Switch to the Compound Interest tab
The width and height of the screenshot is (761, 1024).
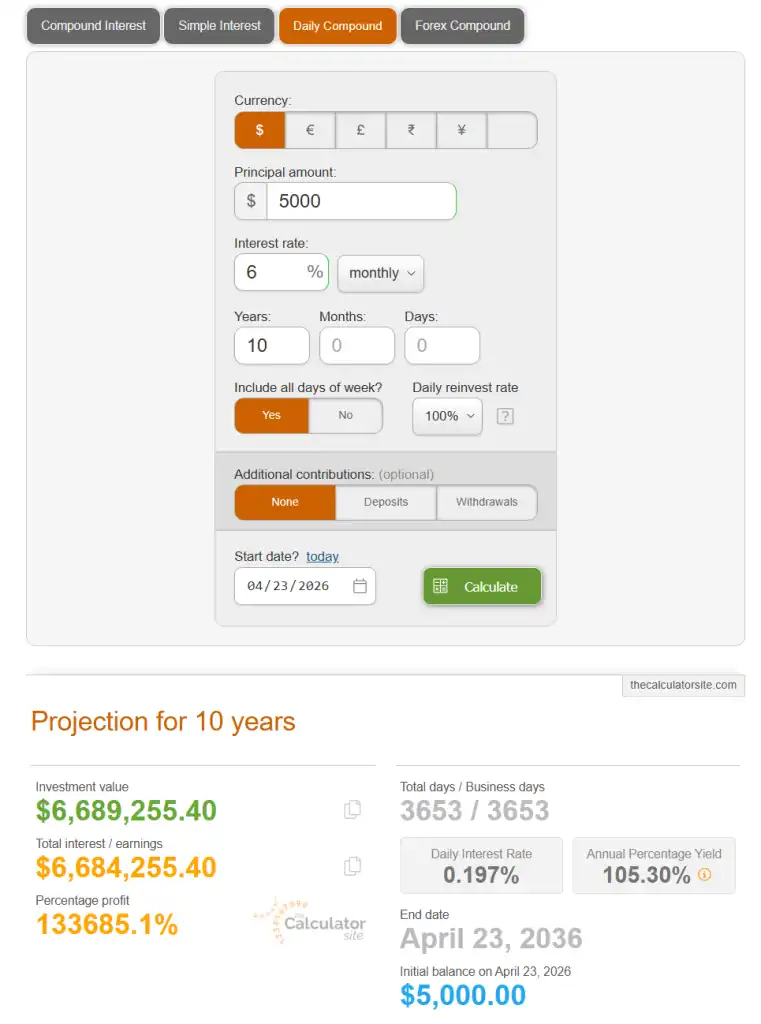pyautogui.click(x=93, y=26)
